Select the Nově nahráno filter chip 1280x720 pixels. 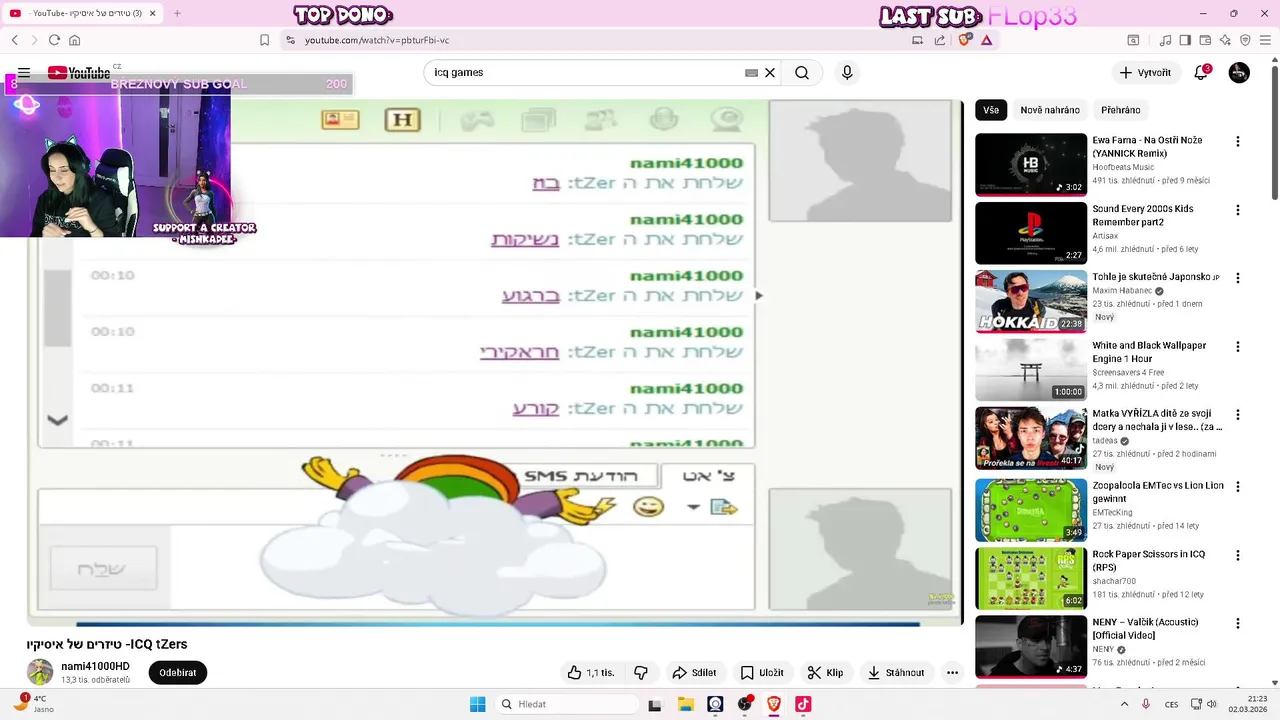coord(1050,110)
